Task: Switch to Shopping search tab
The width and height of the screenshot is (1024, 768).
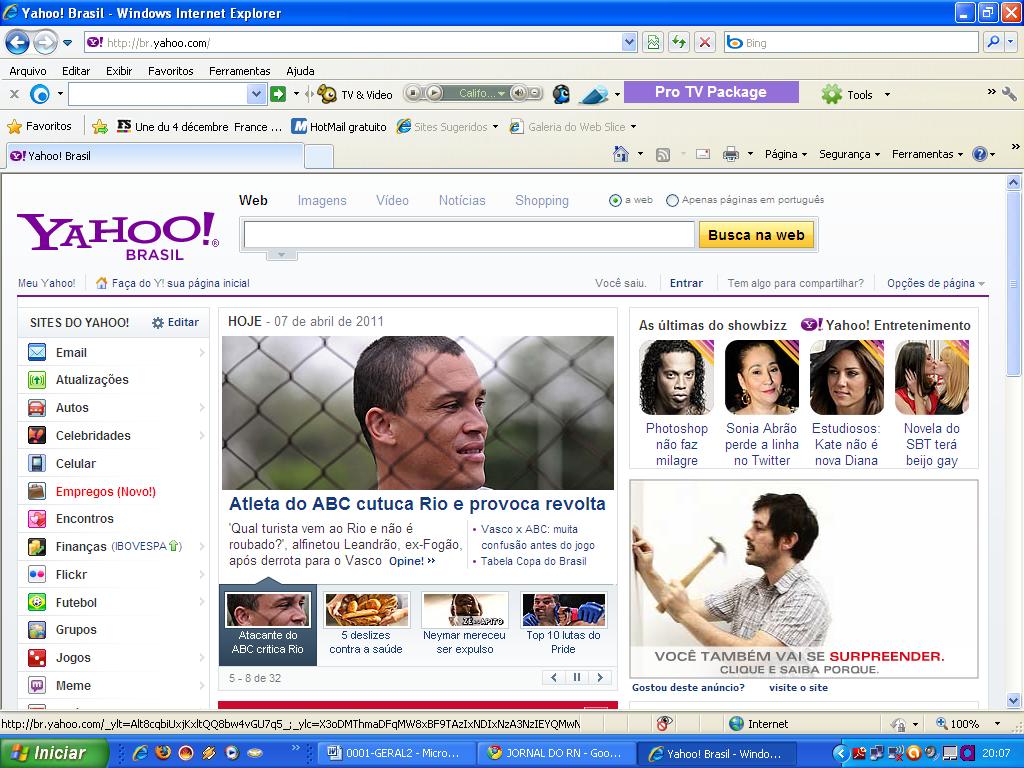Action: coord(541,201)
